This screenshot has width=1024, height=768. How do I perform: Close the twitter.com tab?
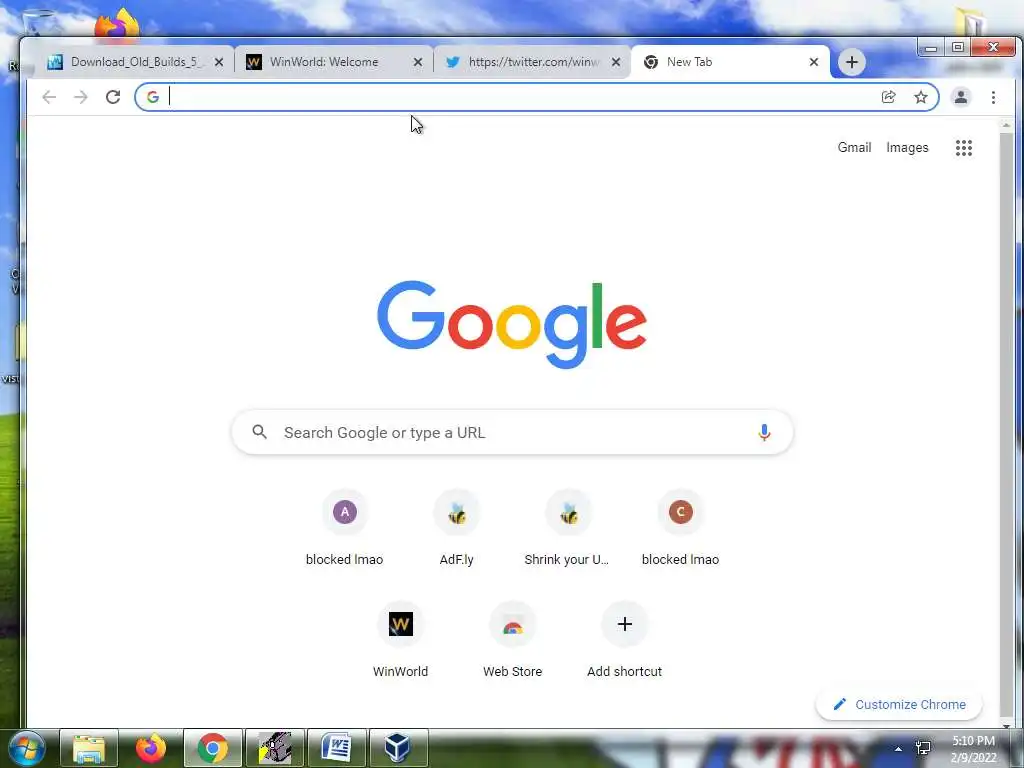click(616, 62)
